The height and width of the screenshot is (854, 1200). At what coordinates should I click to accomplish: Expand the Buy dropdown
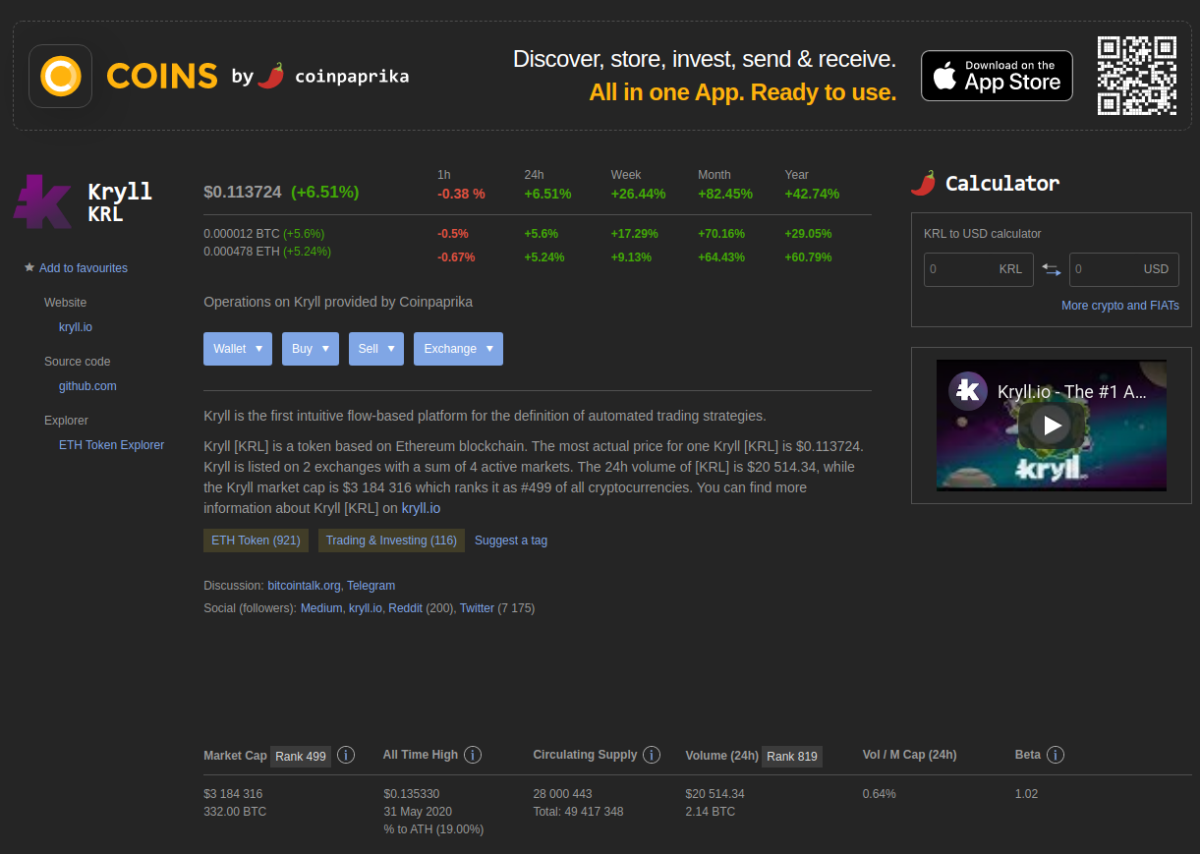click(x=310, y=349)
